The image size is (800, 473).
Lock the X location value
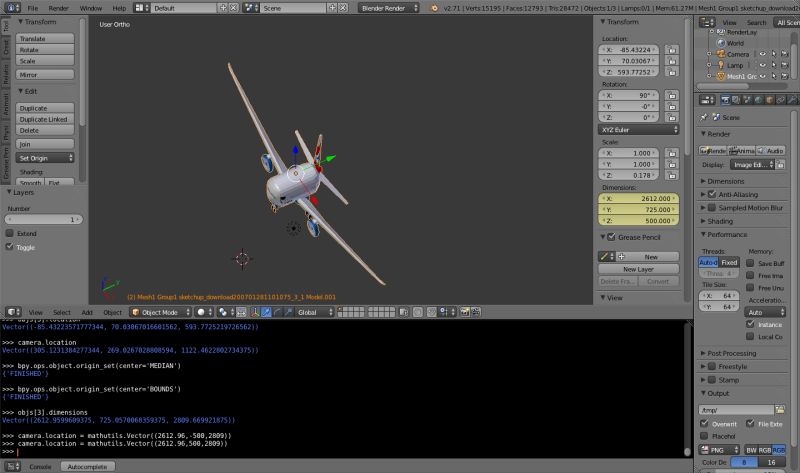(672, 49)
